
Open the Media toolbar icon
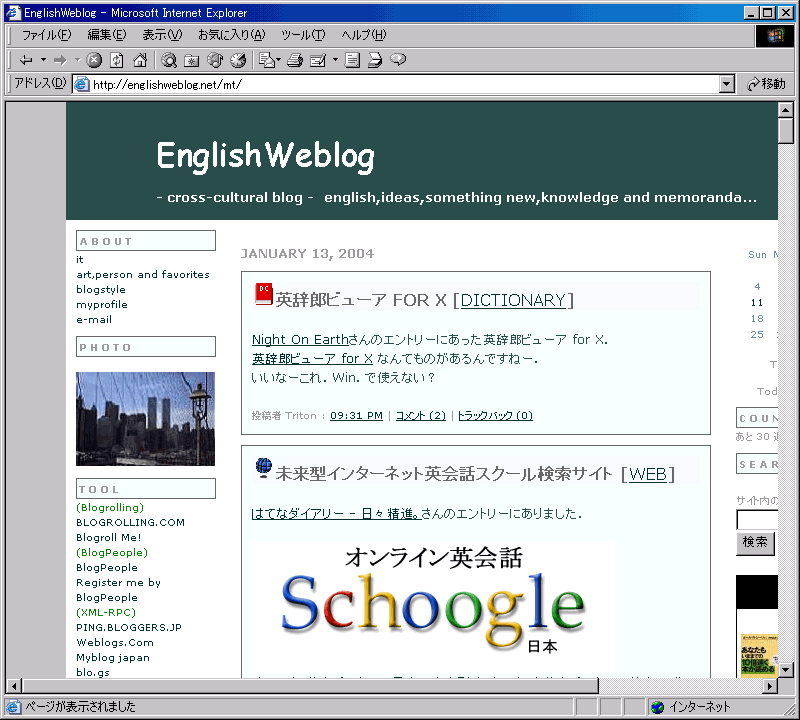tap(215, 60)
